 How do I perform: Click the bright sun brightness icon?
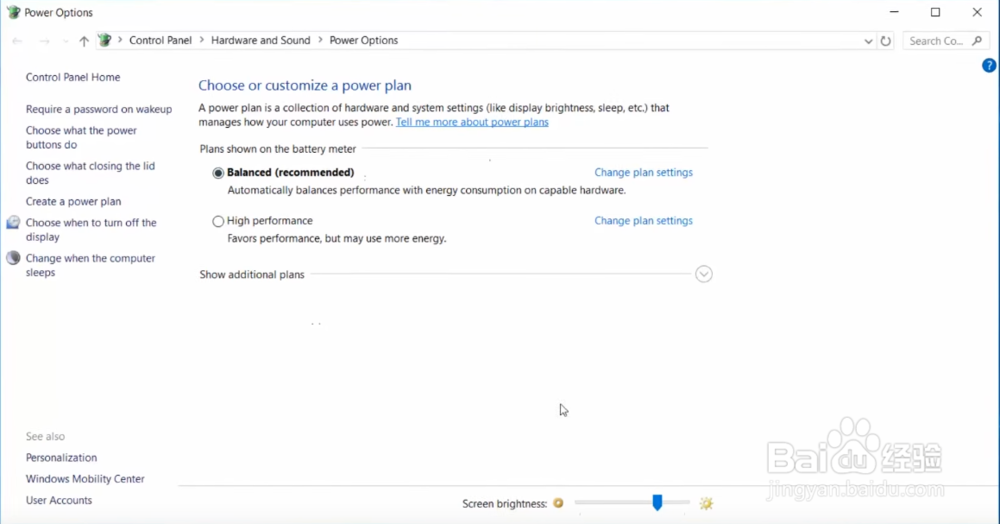pyautogui.click(x=706, y=503)
